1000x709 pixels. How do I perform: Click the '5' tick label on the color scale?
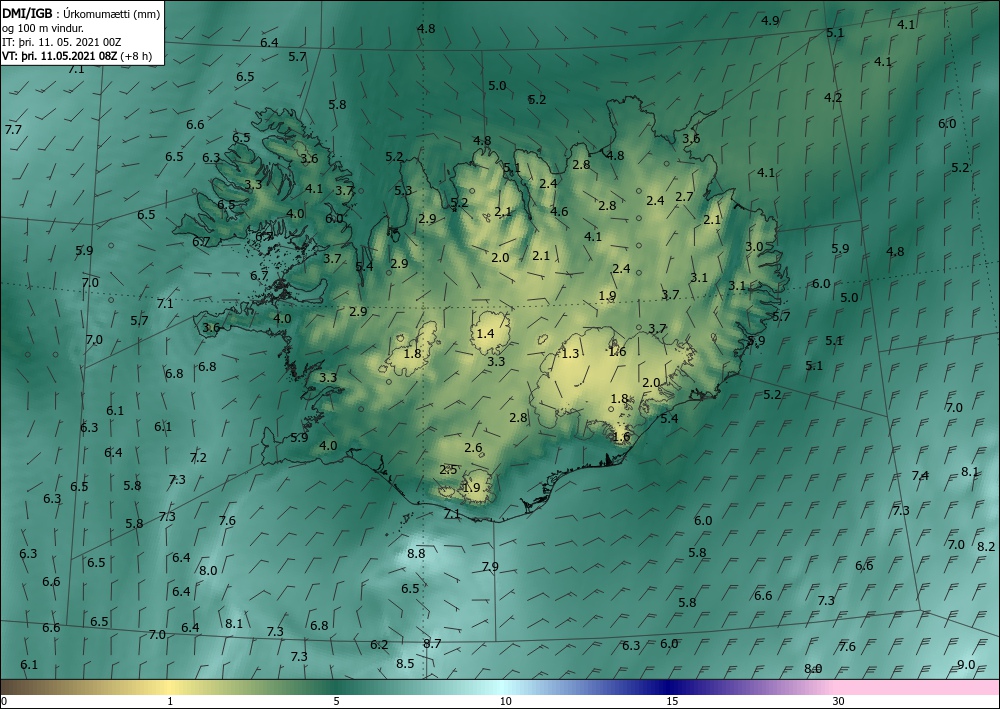click(336, 701)
